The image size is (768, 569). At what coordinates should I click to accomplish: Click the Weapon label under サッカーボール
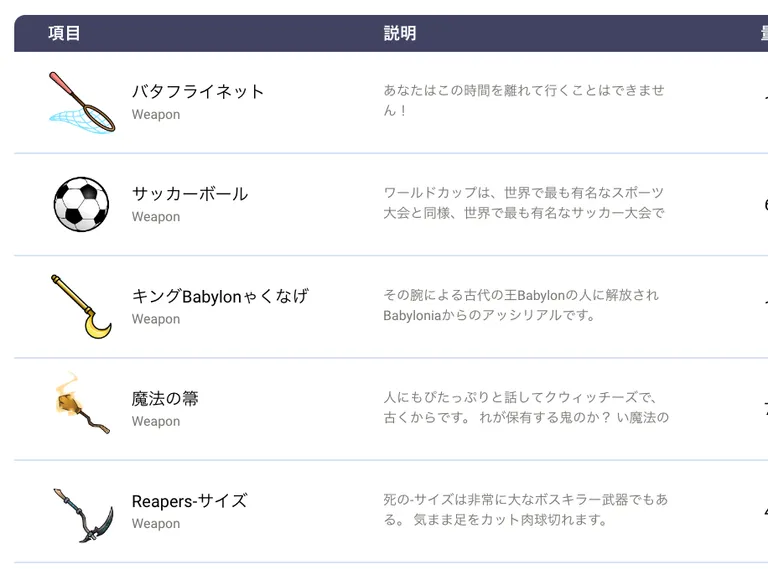[x=156, y=217]
